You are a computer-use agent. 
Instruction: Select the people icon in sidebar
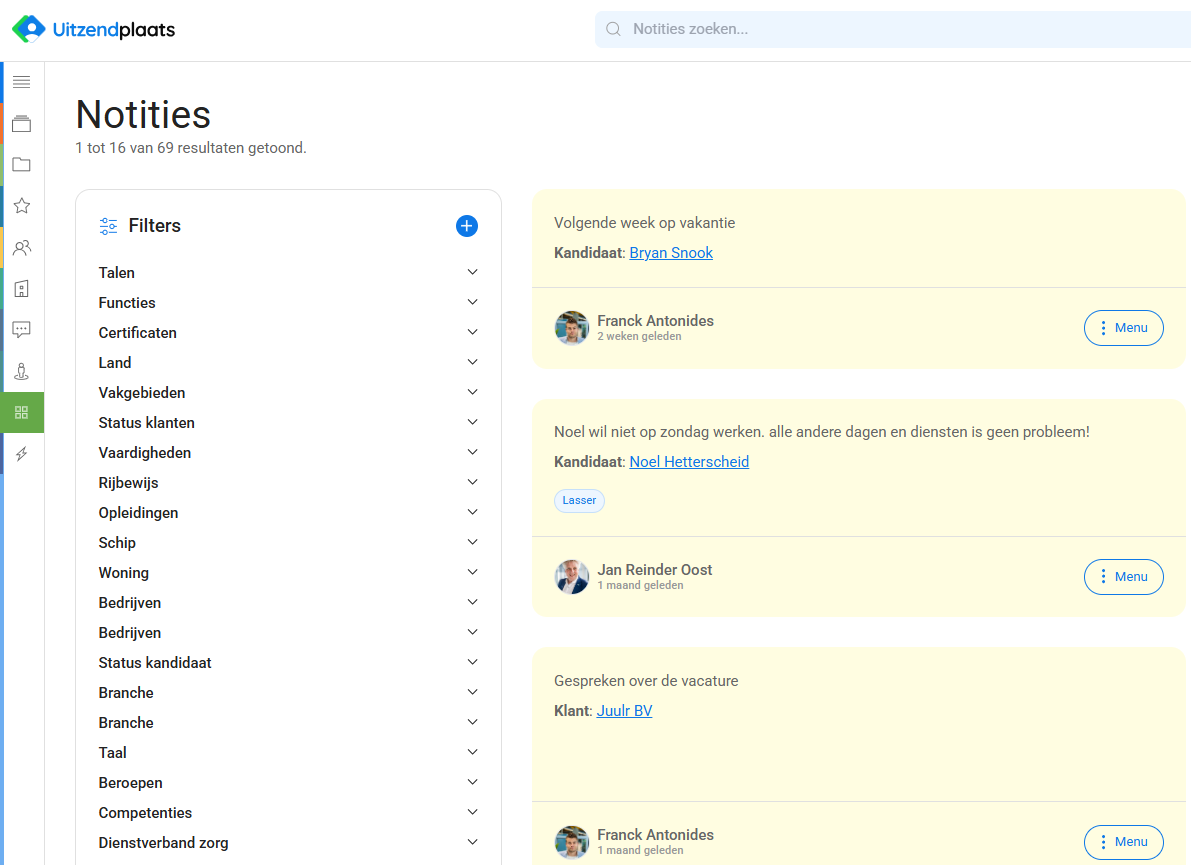tap(21, 248)
